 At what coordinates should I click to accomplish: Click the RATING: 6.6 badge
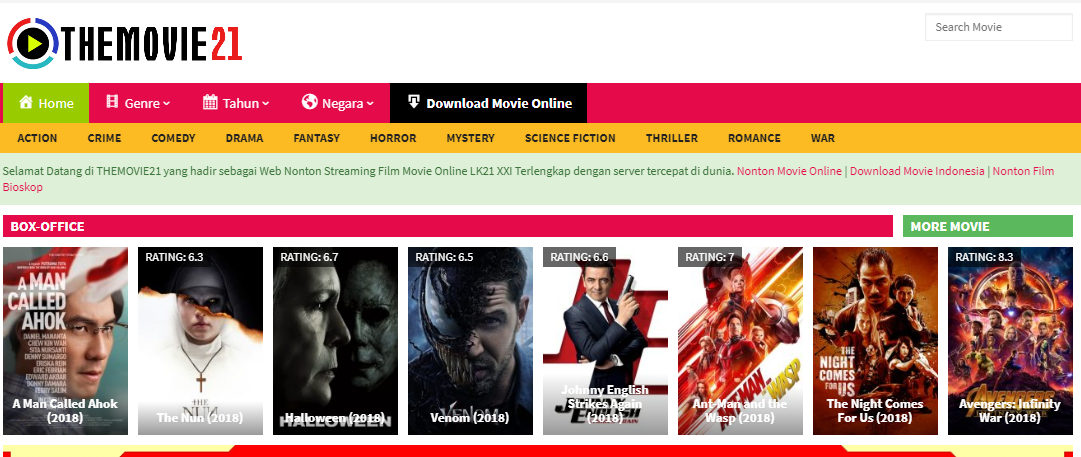pos(579,257)
